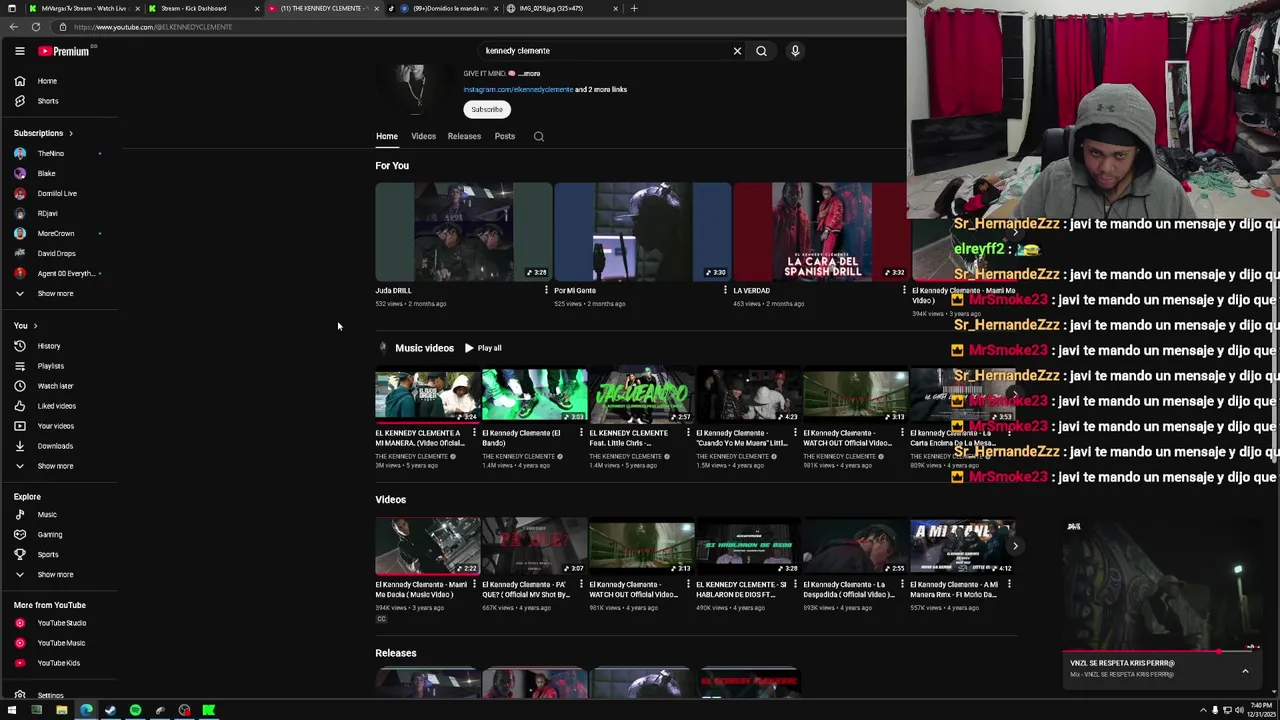Image resolution: width=1280 pixels, height=720 pixels.
Task: Open the Domiilol Live subscription channel
Action: [x=59, y=194]
